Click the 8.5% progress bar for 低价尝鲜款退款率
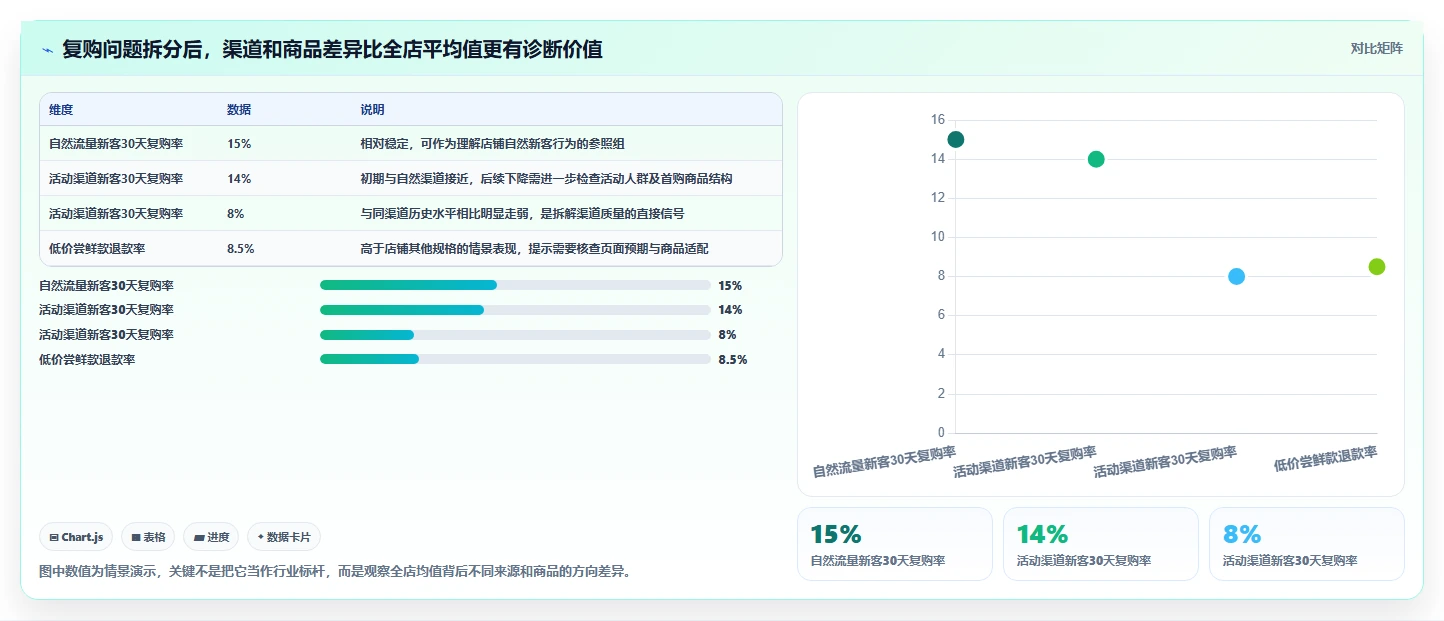This screenshot has width=1444, height=621. point(515,359)
